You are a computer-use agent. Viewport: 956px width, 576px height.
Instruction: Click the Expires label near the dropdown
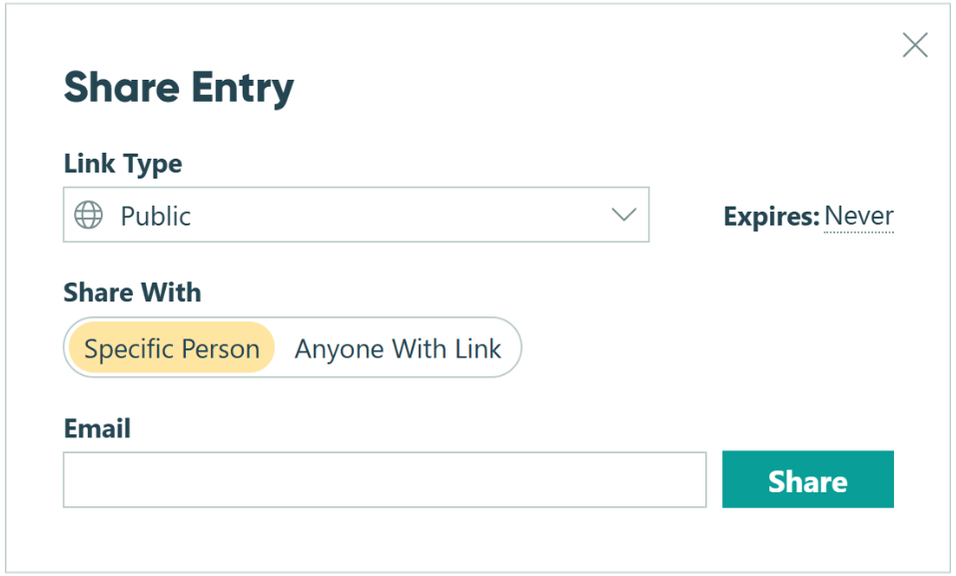pyautogui.click(x=770, y=215)
